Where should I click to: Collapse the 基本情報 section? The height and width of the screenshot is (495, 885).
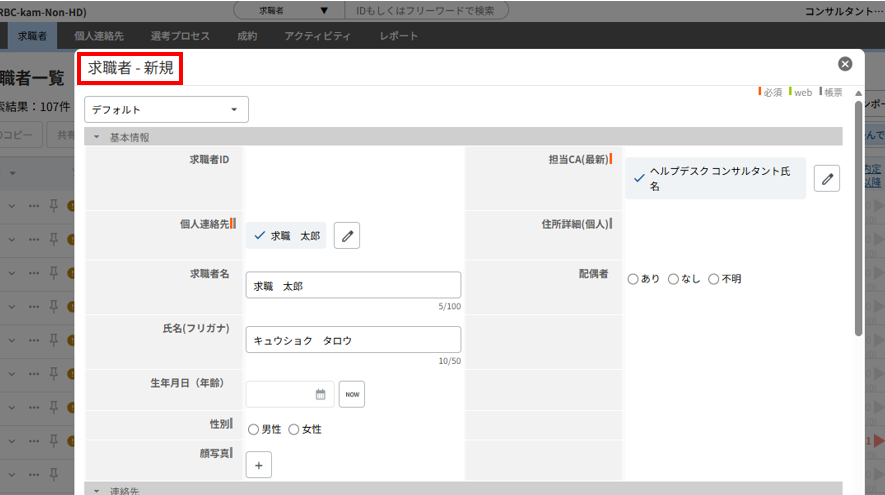point(98,137)
